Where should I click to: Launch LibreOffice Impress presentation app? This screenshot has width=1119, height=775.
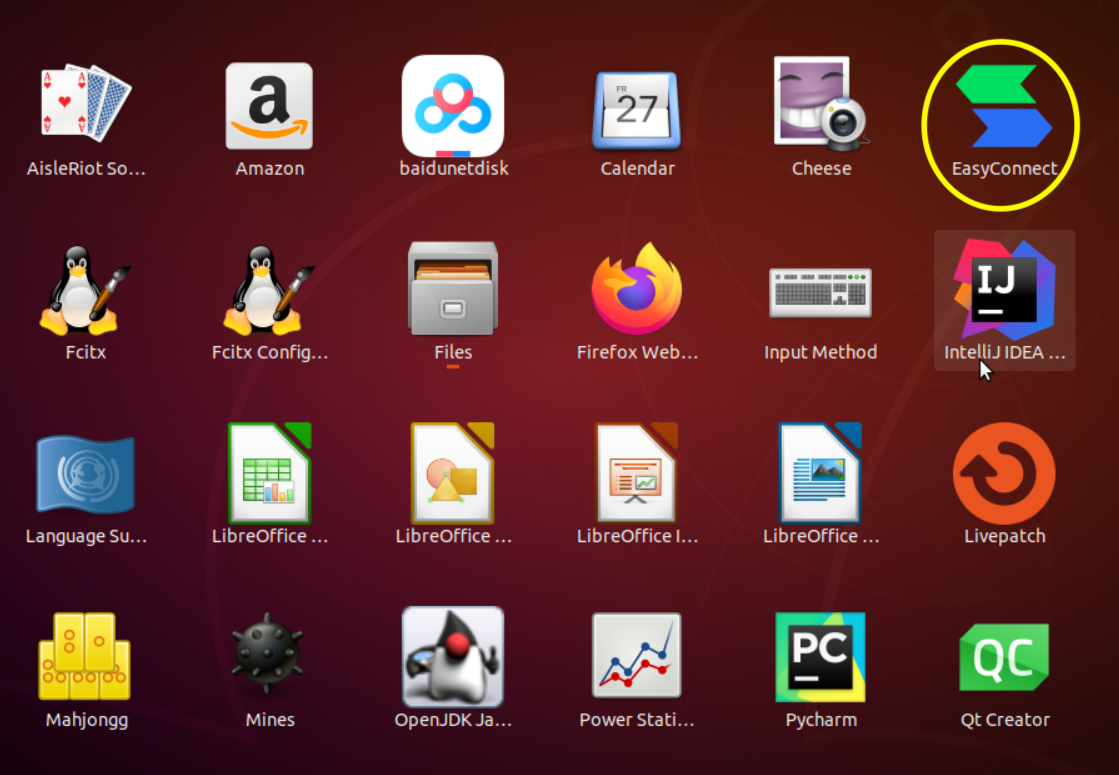pyautogui.click(x=637, y=472)
